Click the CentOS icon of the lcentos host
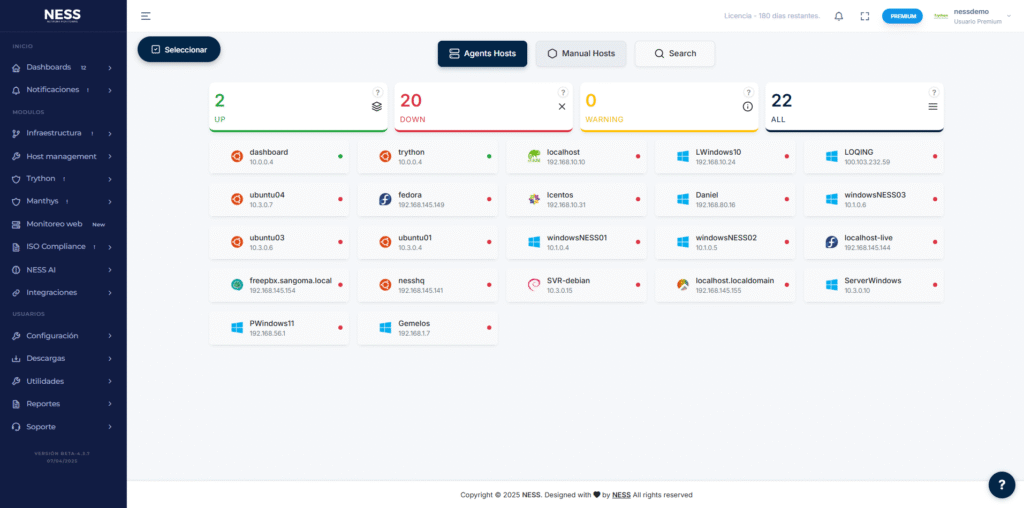The width and height of the screenshot is (1024, 508). click(534, 199)
